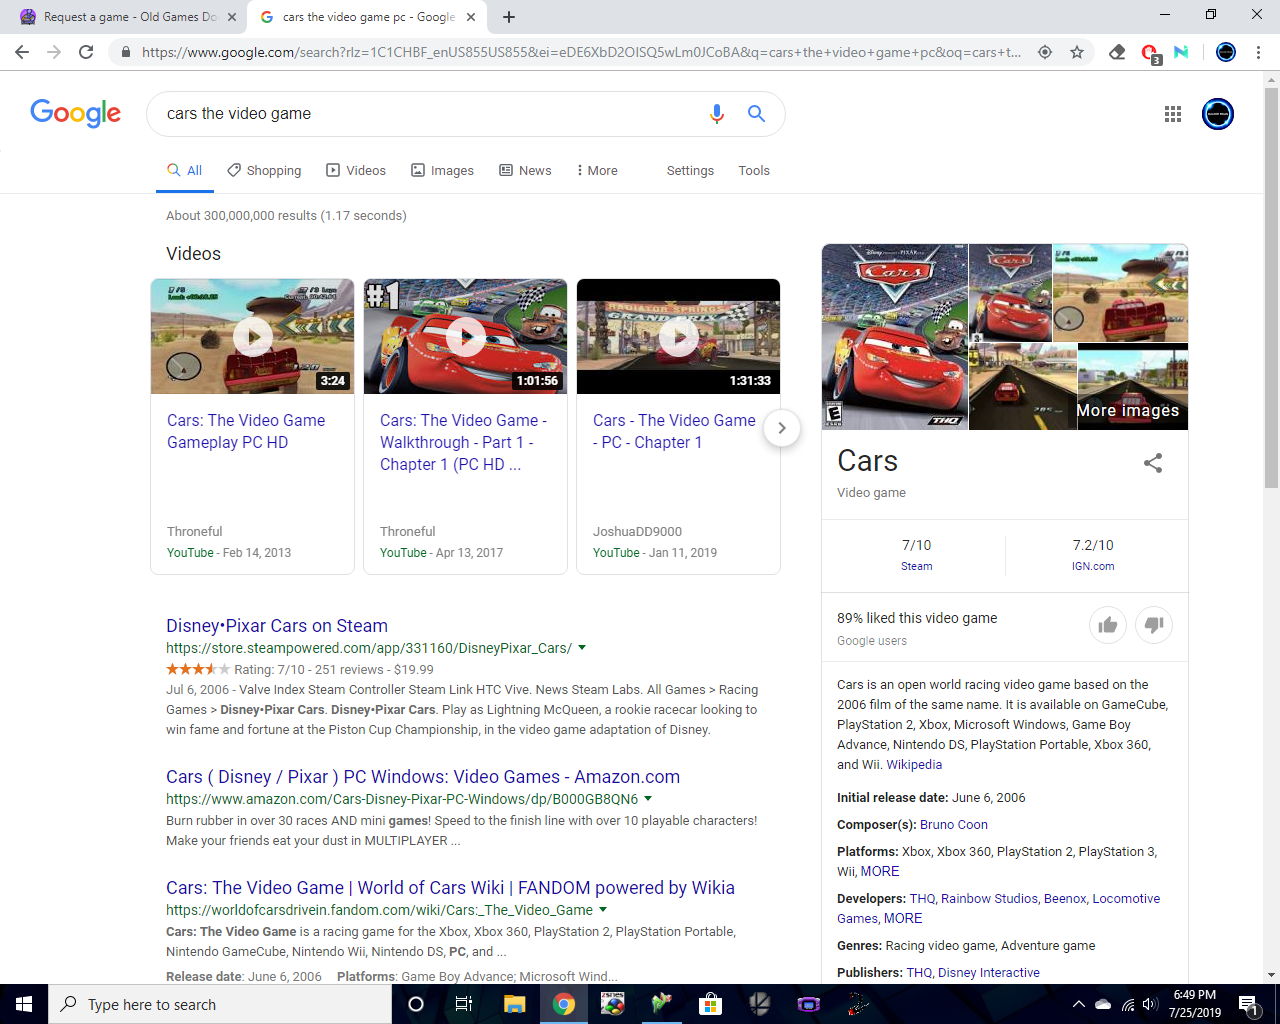Image resolution: width=1280 pixels, height=1024 pixels.
Task: Open the Chrome three-dot menu
Action: (1258, 52)
